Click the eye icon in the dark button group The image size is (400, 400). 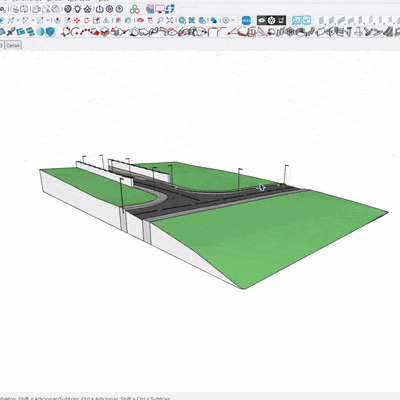coord(262,21)
